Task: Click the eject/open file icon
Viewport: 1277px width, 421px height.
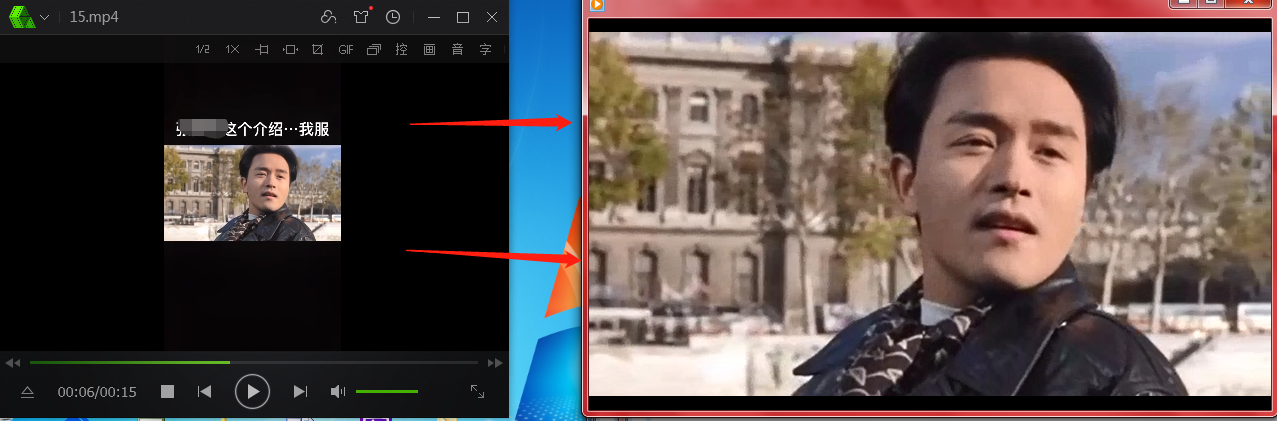Action: (27, 392)
